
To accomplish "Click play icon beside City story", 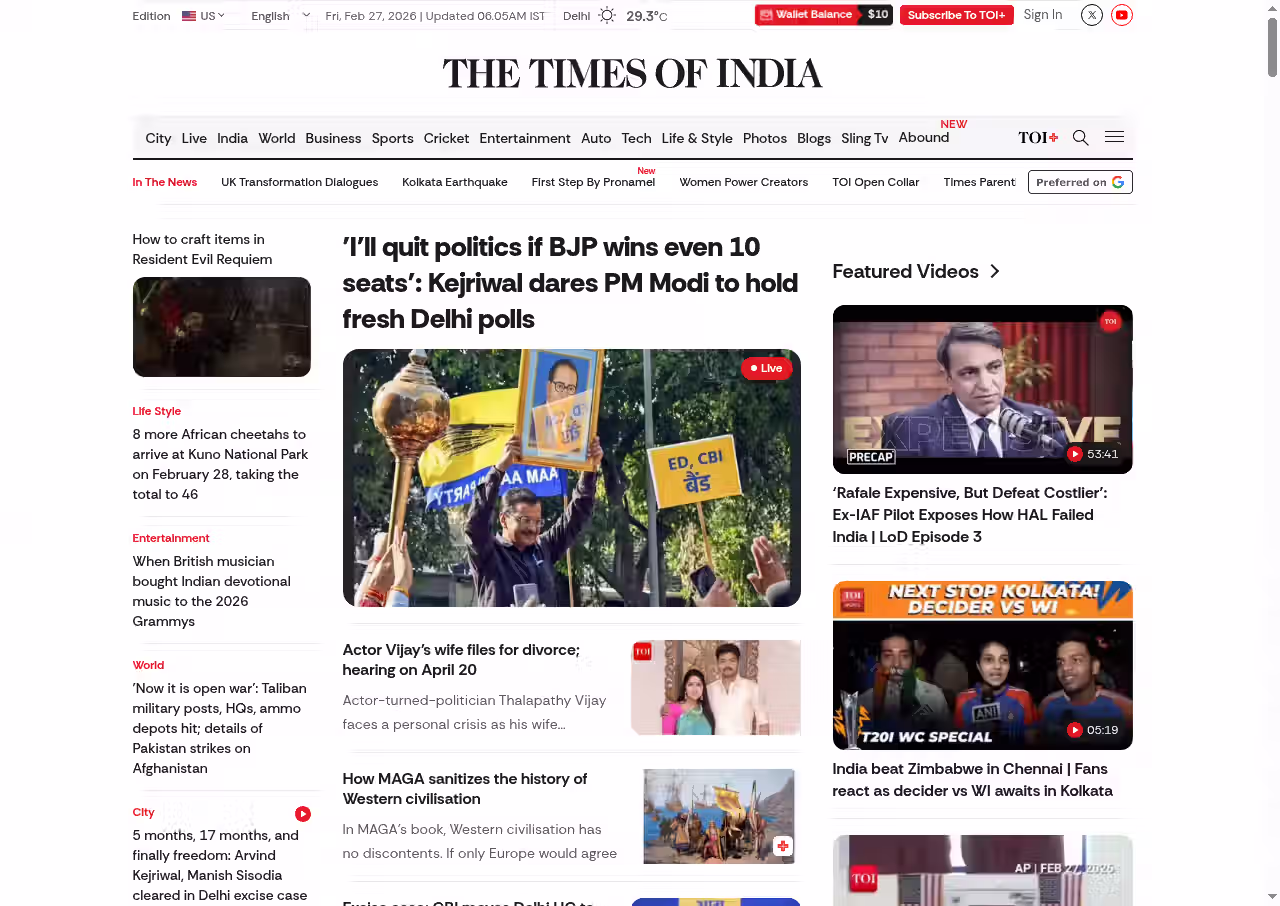I will [x=303, y=814].
